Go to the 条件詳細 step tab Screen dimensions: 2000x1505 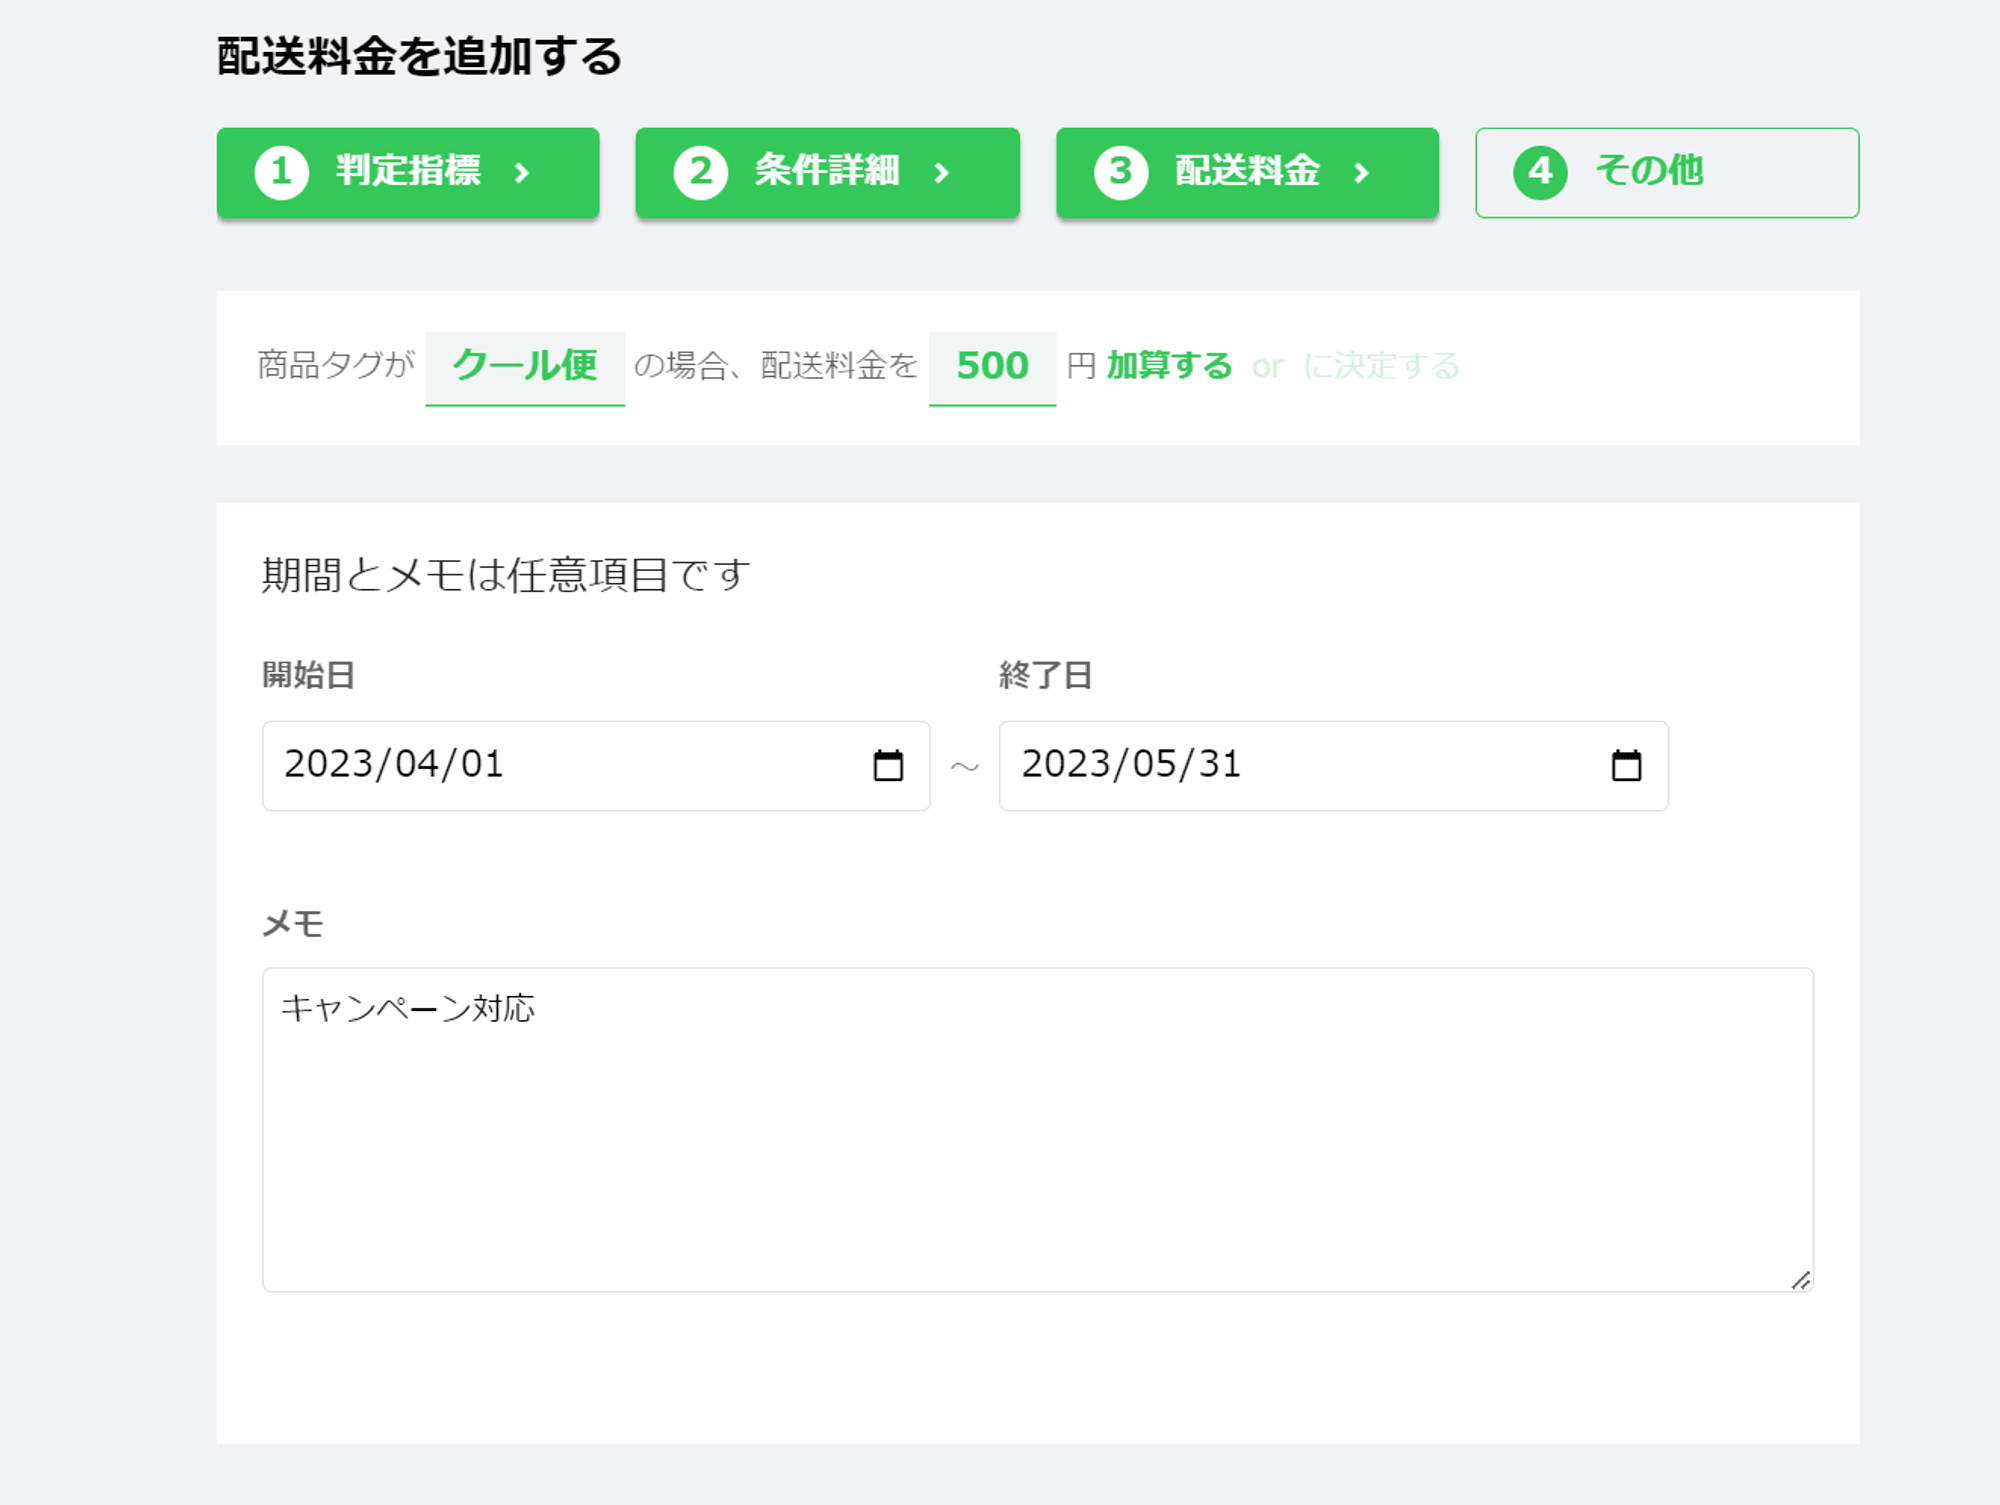click(x=827, y=171)
